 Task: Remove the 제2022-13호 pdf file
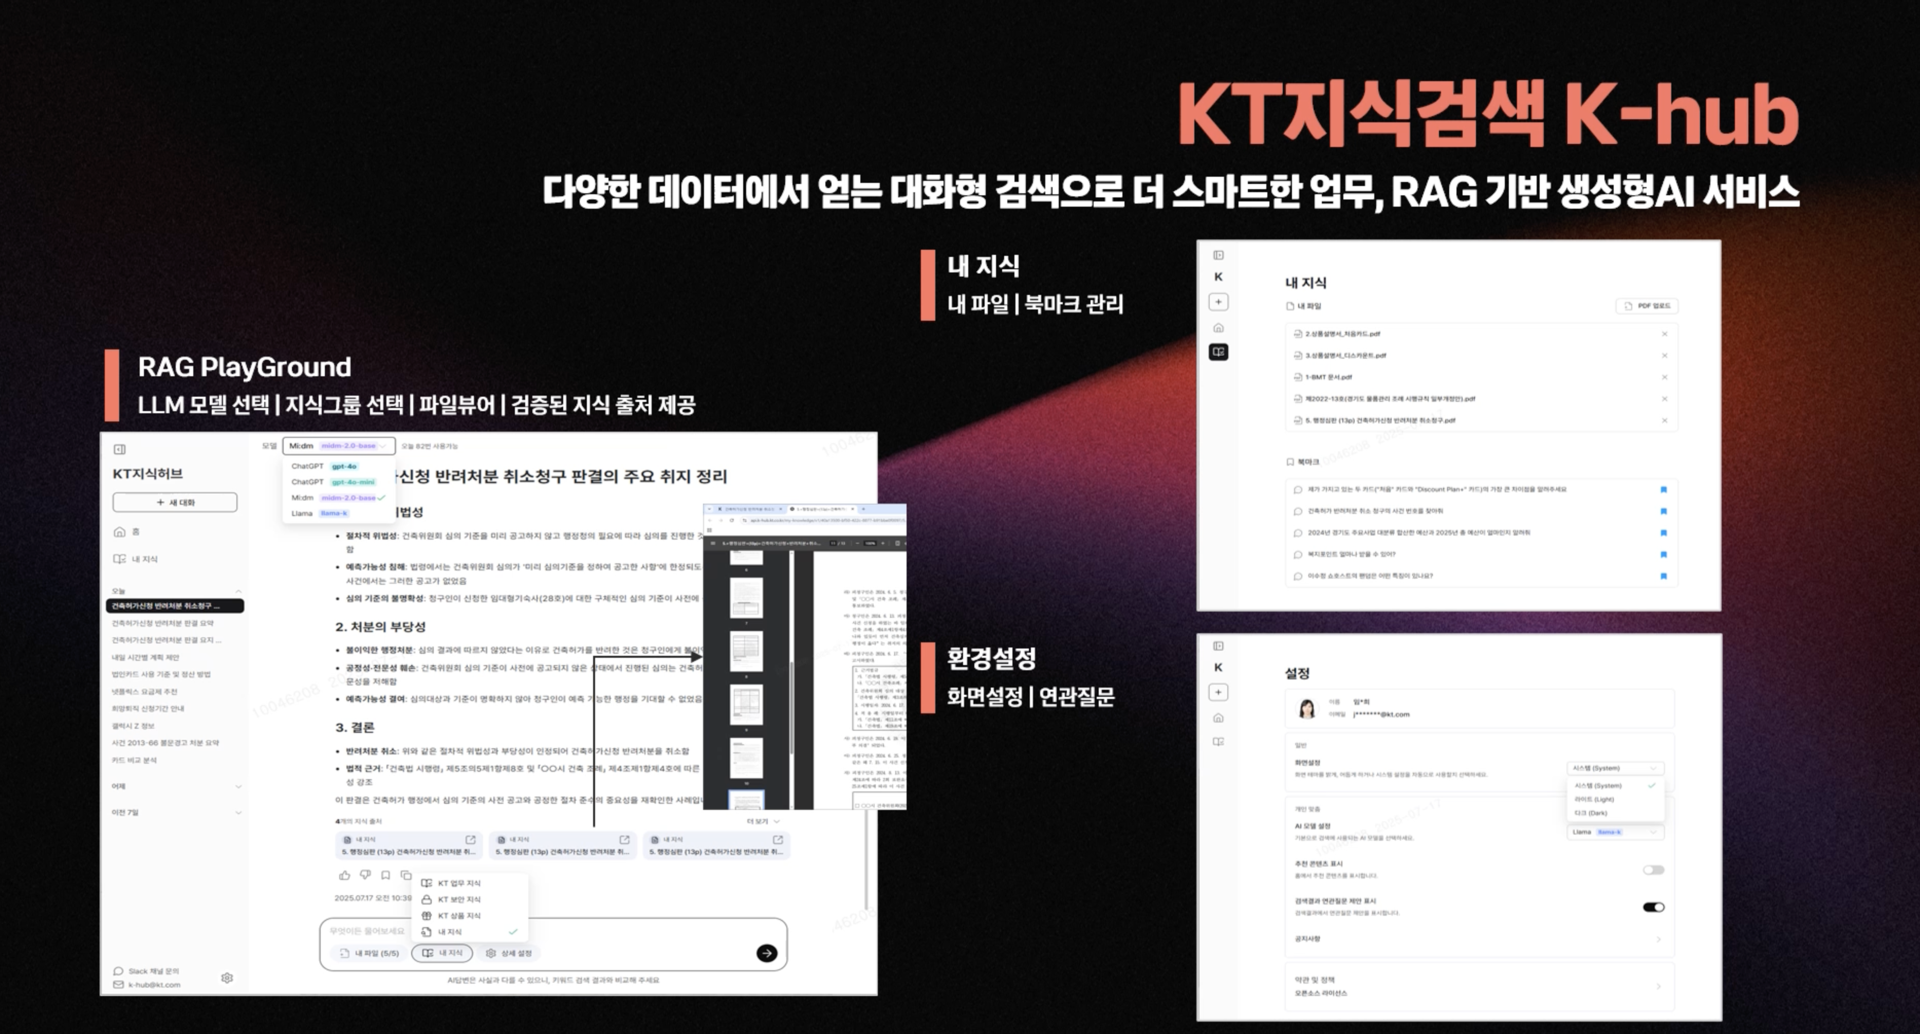pos(1664,399)
